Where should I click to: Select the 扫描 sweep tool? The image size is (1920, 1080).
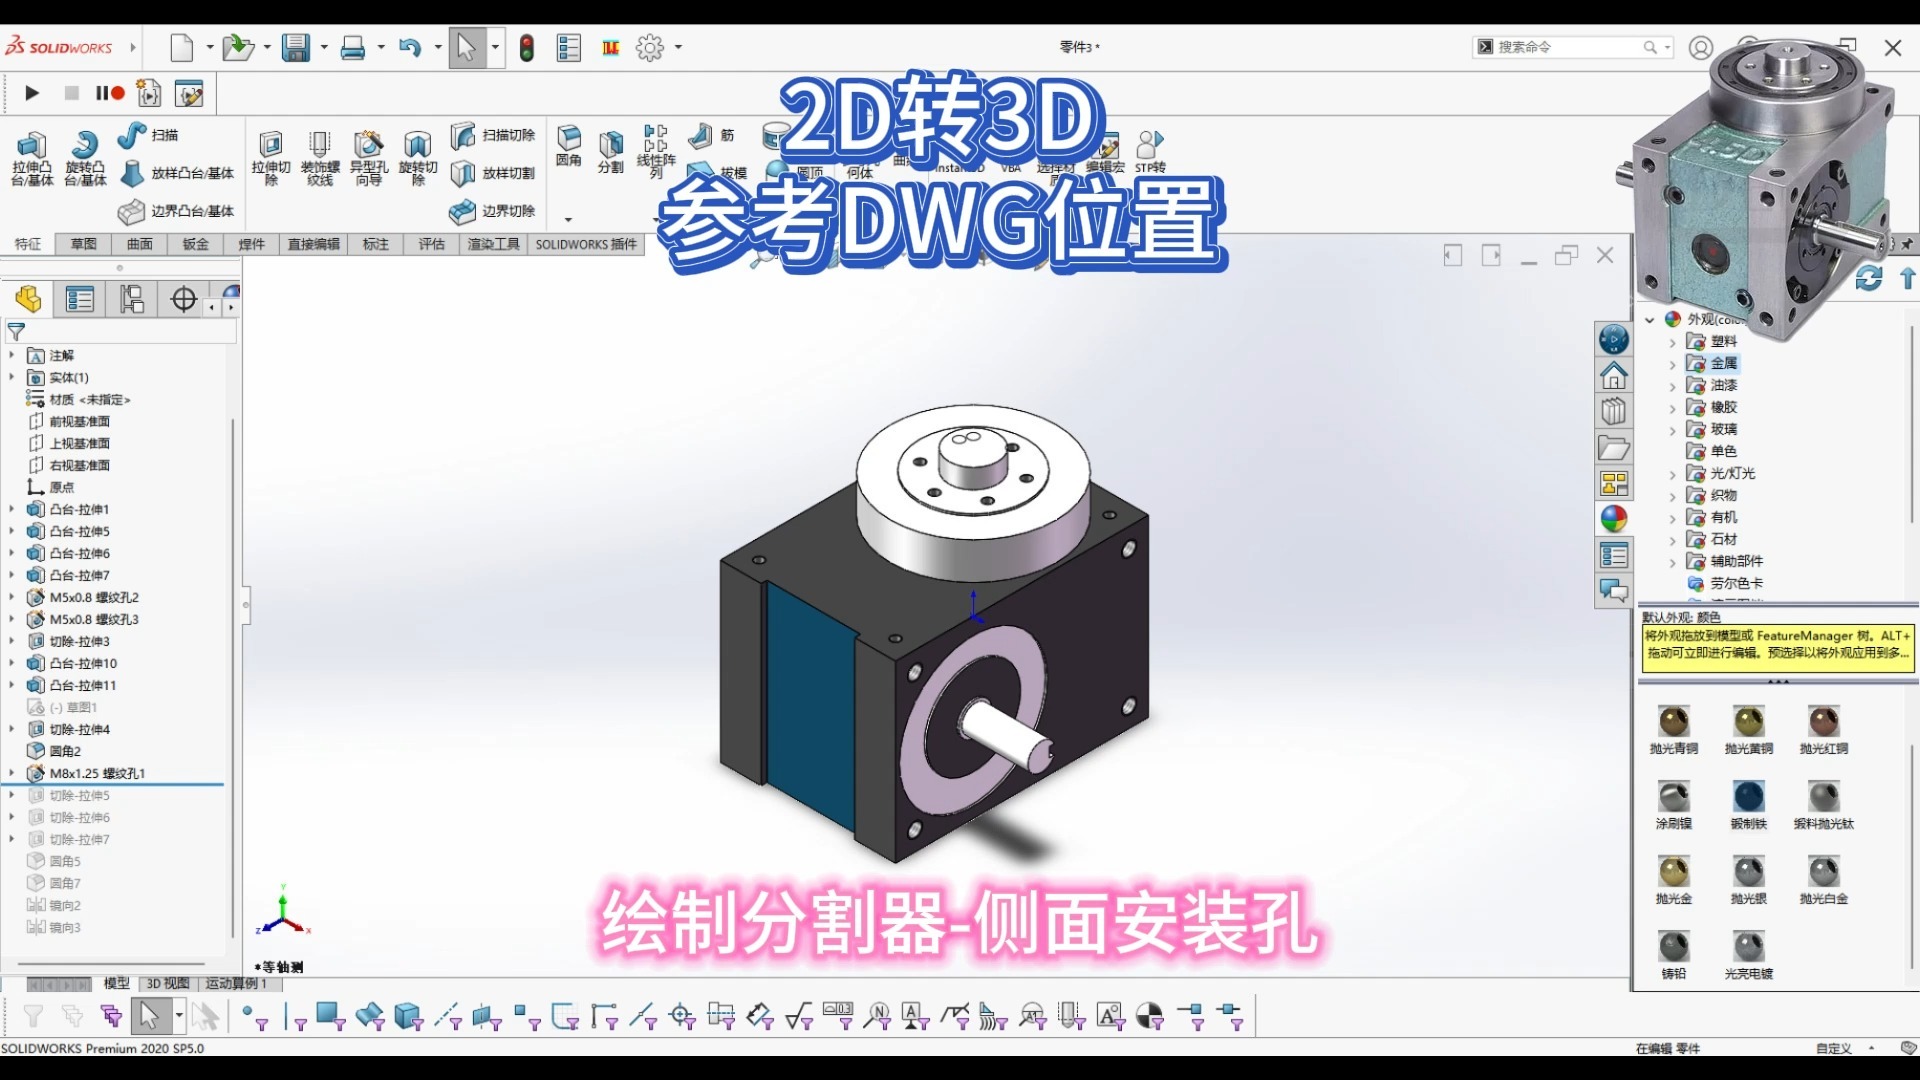click(x=133, y=134)
